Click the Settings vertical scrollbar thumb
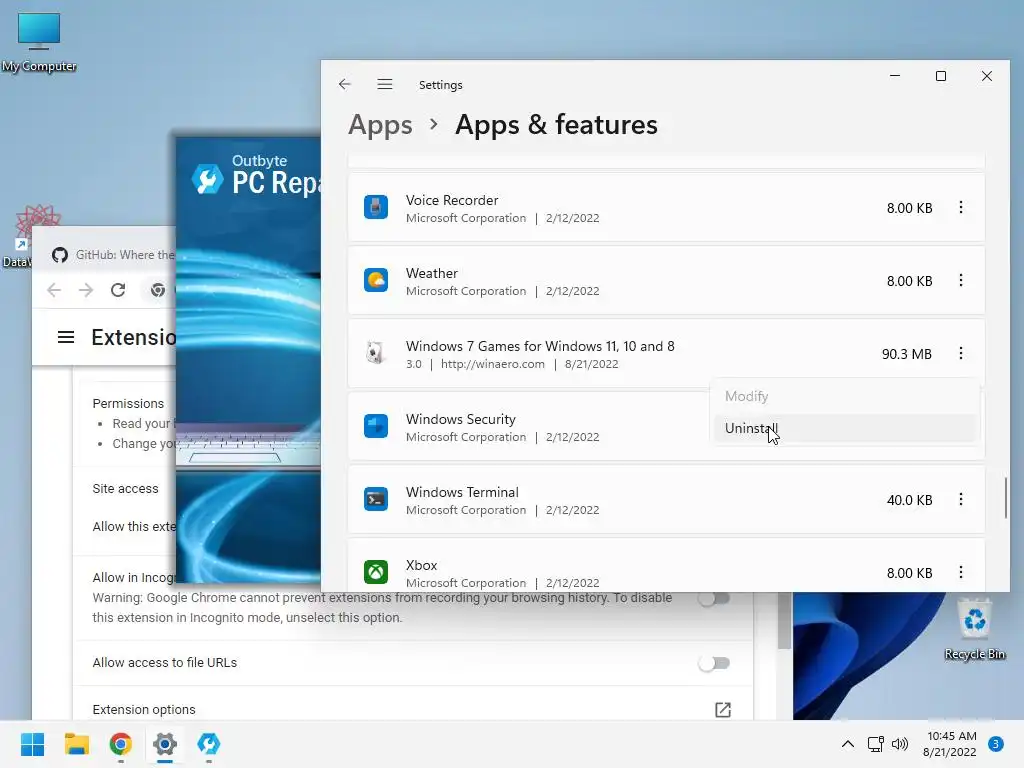The height and width of the screenshot is (768, 1024). [x=1005, y=498]
